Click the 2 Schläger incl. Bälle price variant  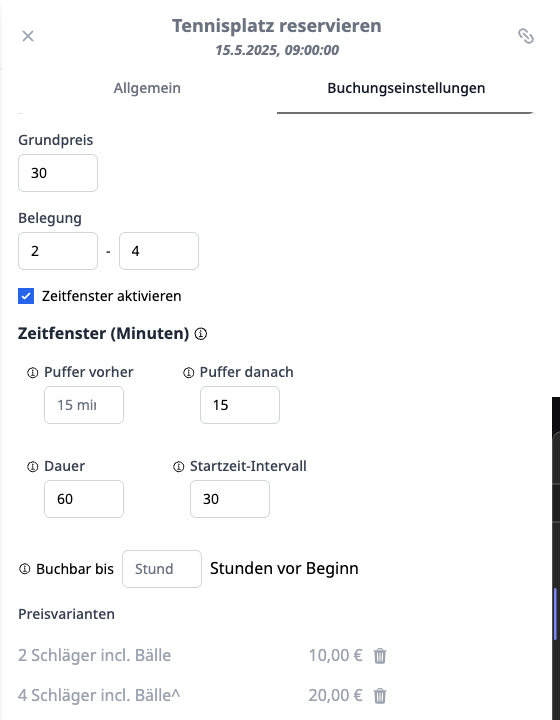coord(95,655)
